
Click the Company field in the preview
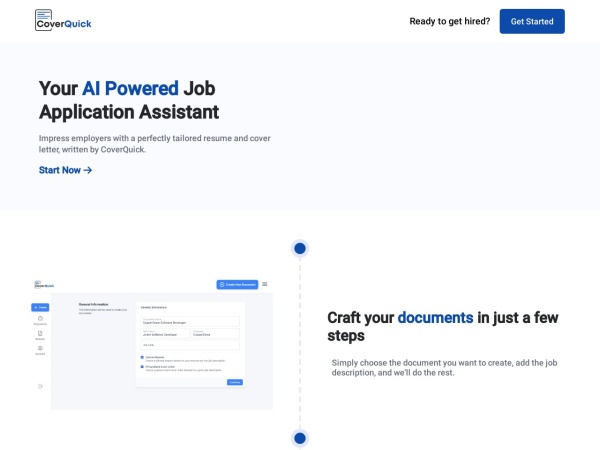215,333
